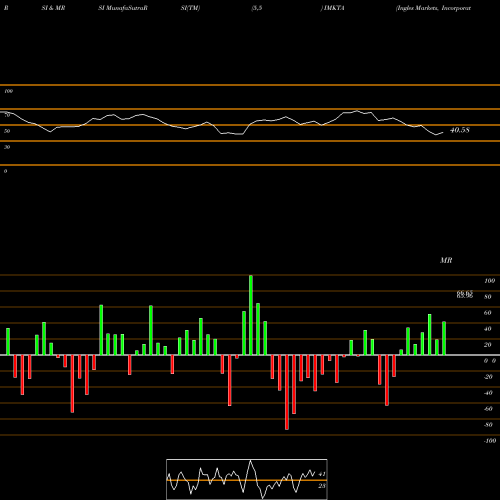Click the mini oscillator thumbnail at bottom
The height and width of the screenshot is (500, 500).
point(247,479)
